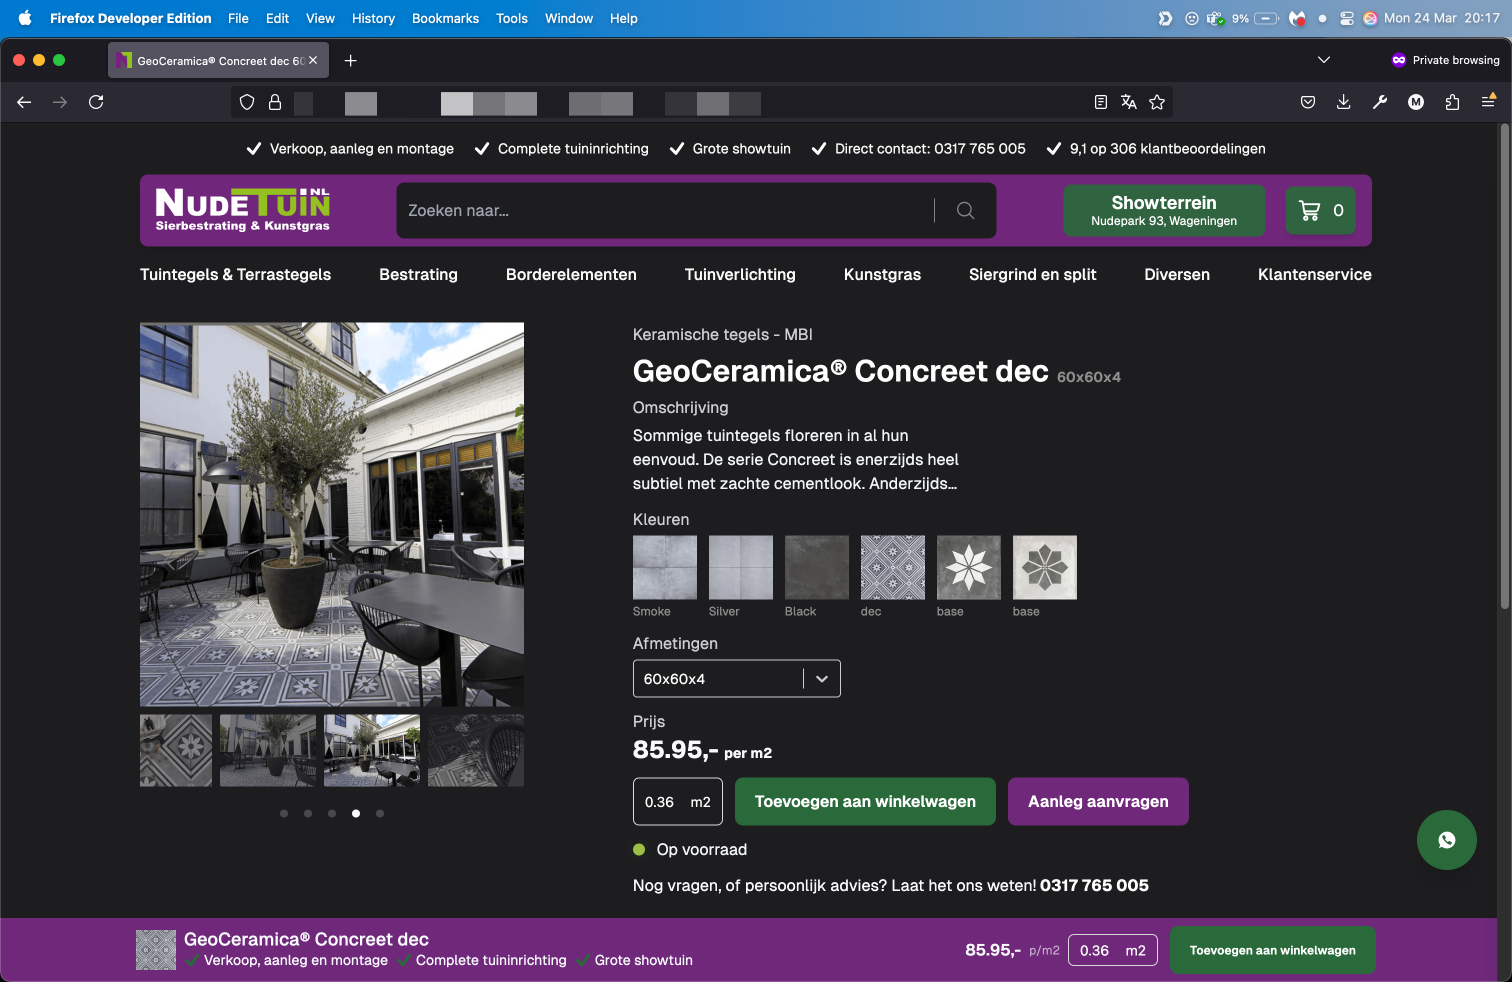
Task: Go to third carousel image dot
Action: pyautogui.click(x=332, y=814)
